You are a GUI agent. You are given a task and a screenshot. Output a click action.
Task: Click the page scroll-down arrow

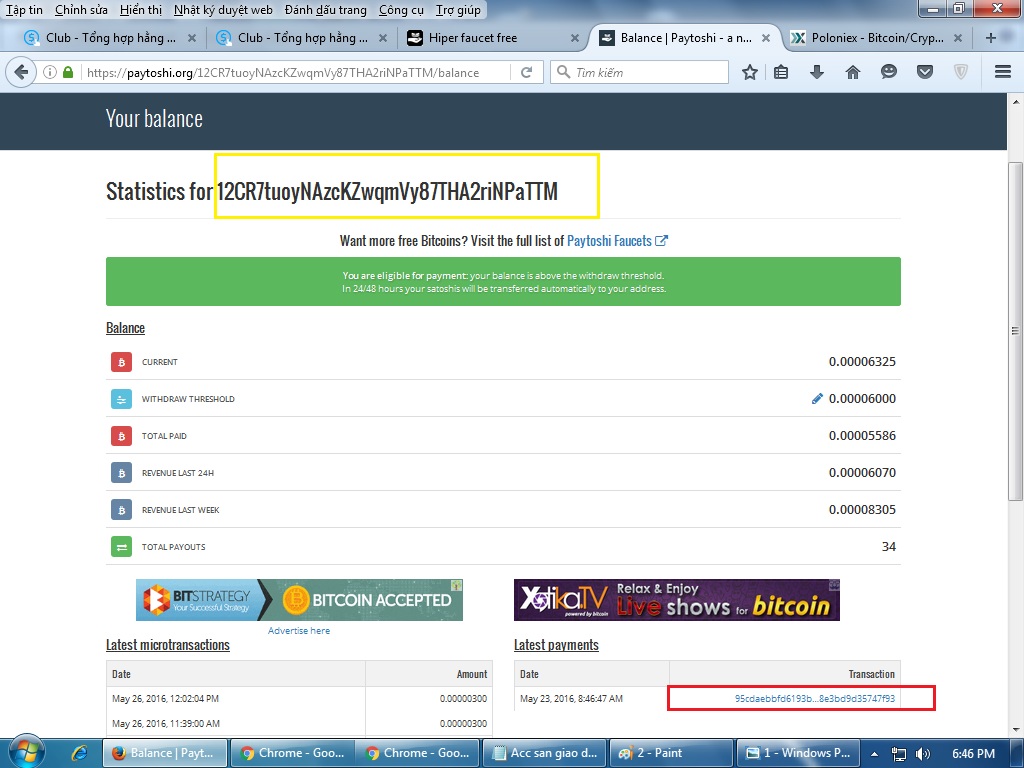(x=1016, y=729)
